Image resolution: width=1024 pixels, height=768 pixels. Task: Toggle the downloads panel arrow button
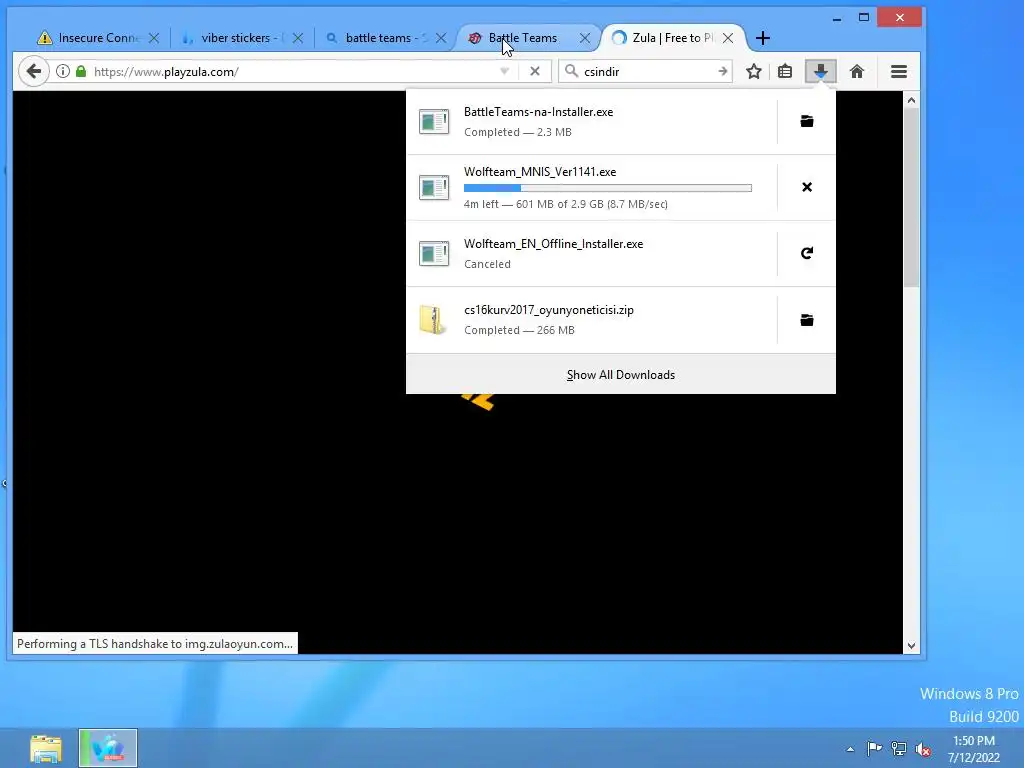[821, 71]
